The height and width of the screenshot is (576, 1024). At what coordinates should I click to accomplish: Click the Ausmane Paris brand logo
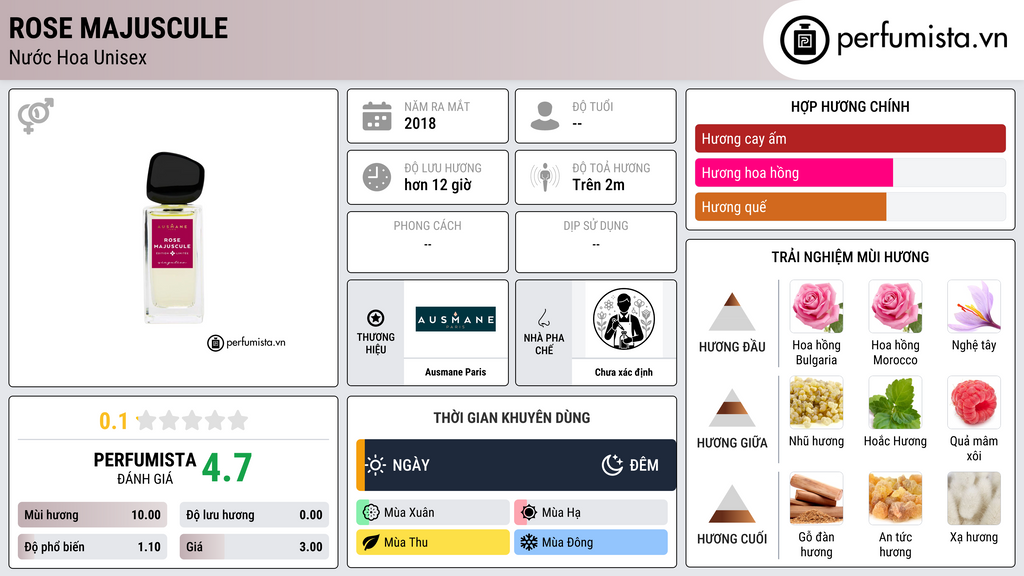click(456, 319)
